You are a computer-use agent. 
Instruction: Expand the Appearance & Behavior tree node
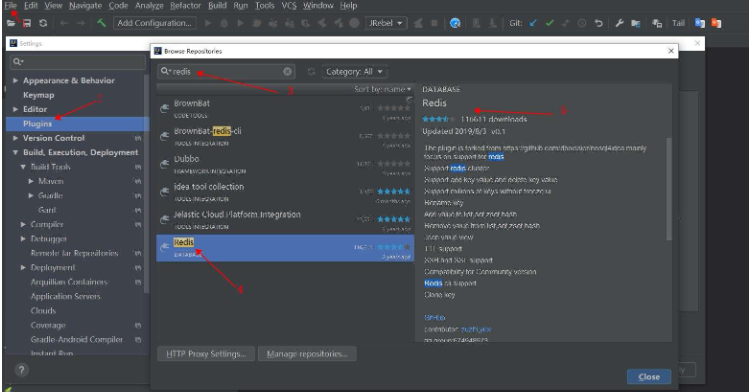15,81
